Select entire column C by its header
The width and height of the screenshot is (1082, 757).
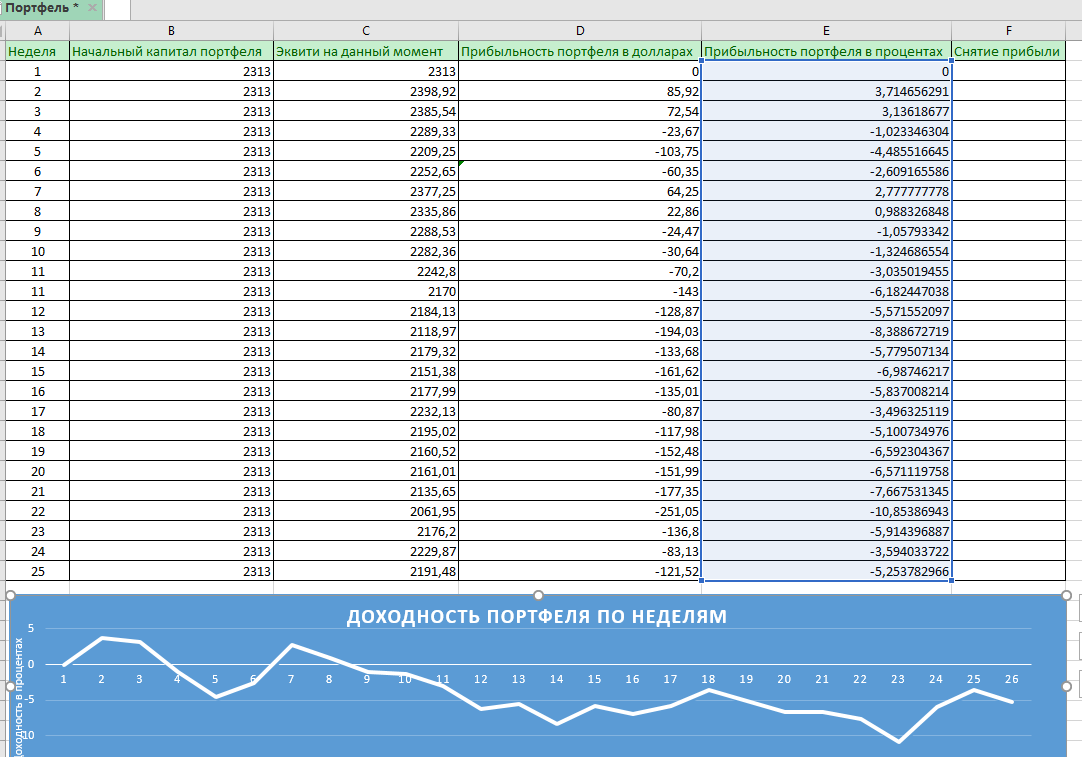coord(365,31)
